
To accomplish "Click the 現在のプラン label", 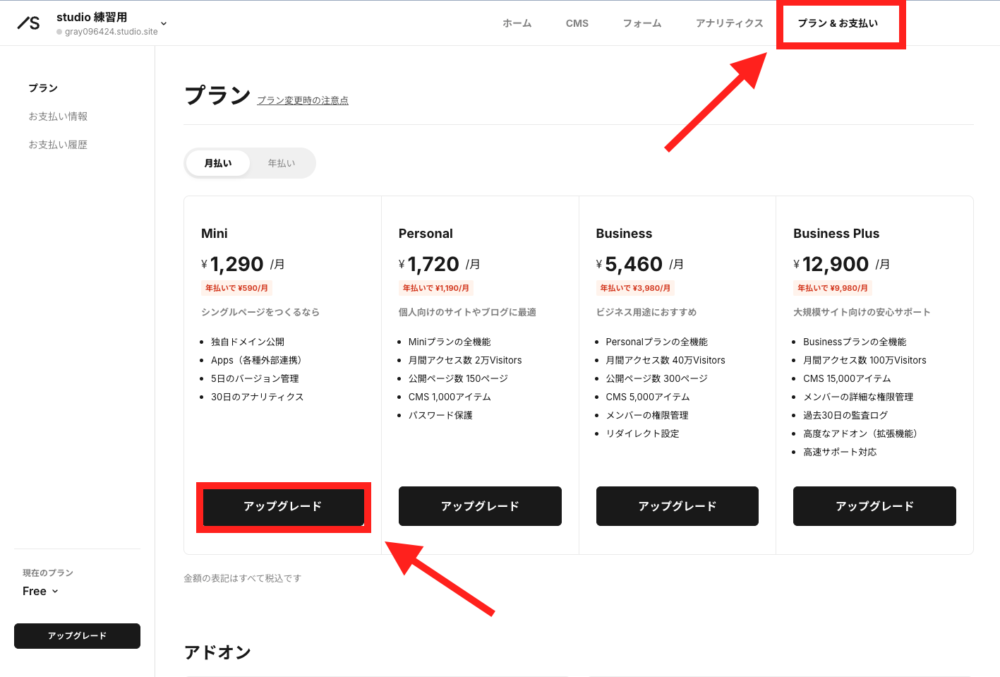I will pos(48,572).
